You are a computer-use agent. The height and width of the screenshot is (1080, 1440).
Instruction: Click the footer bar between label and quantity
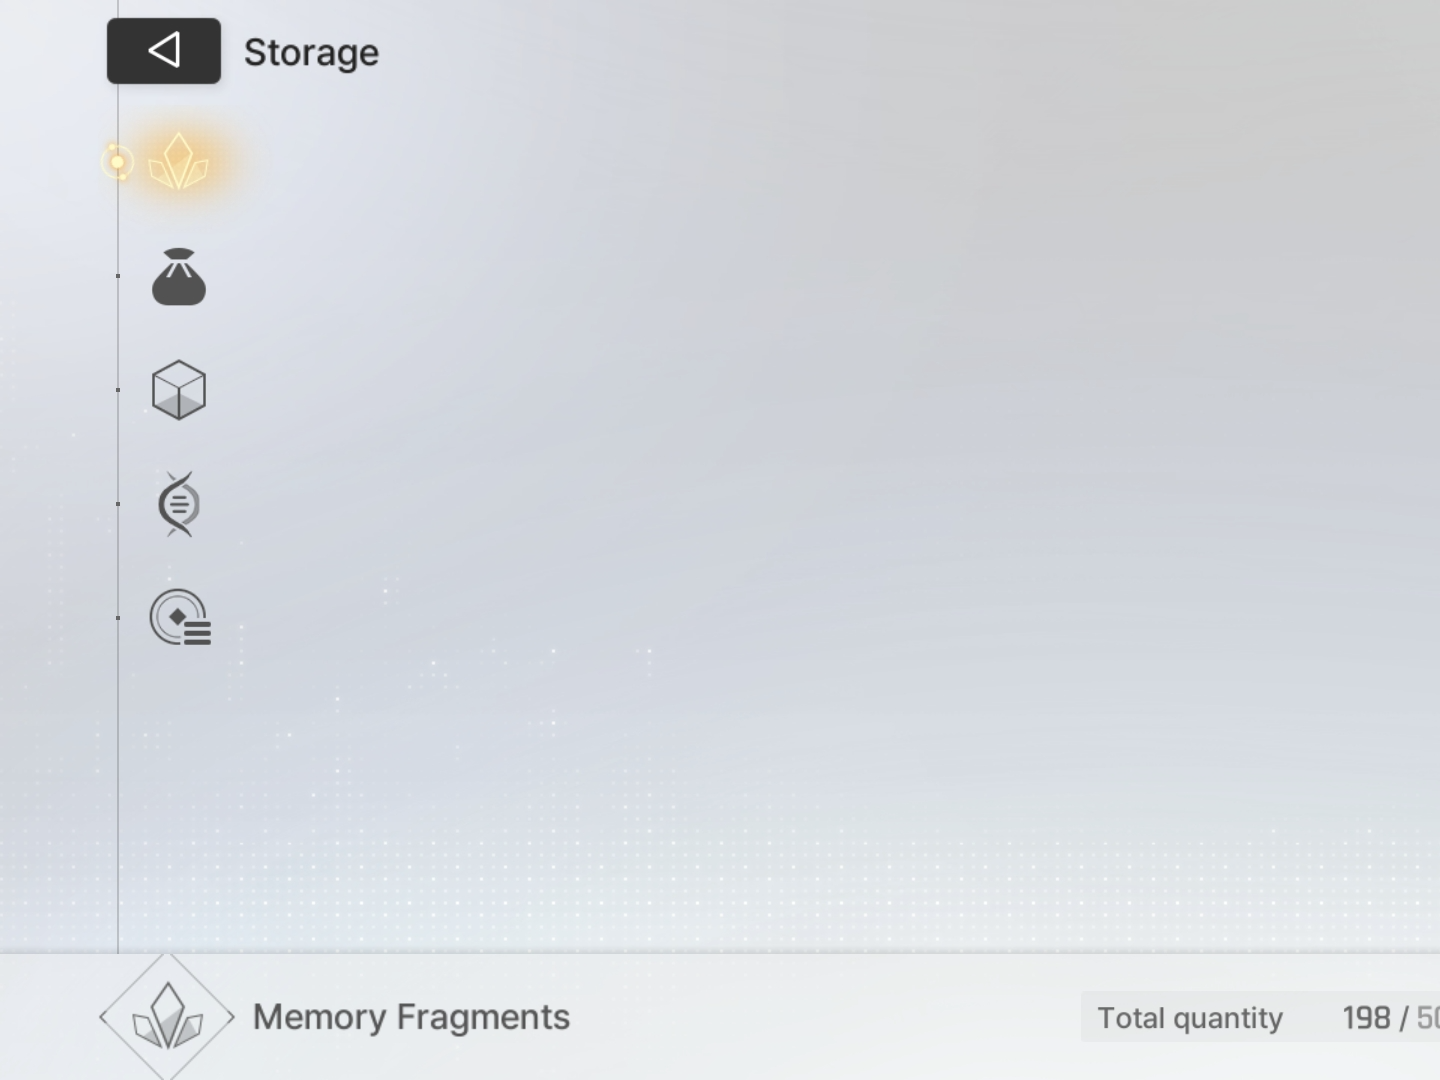coord(820,1017)
